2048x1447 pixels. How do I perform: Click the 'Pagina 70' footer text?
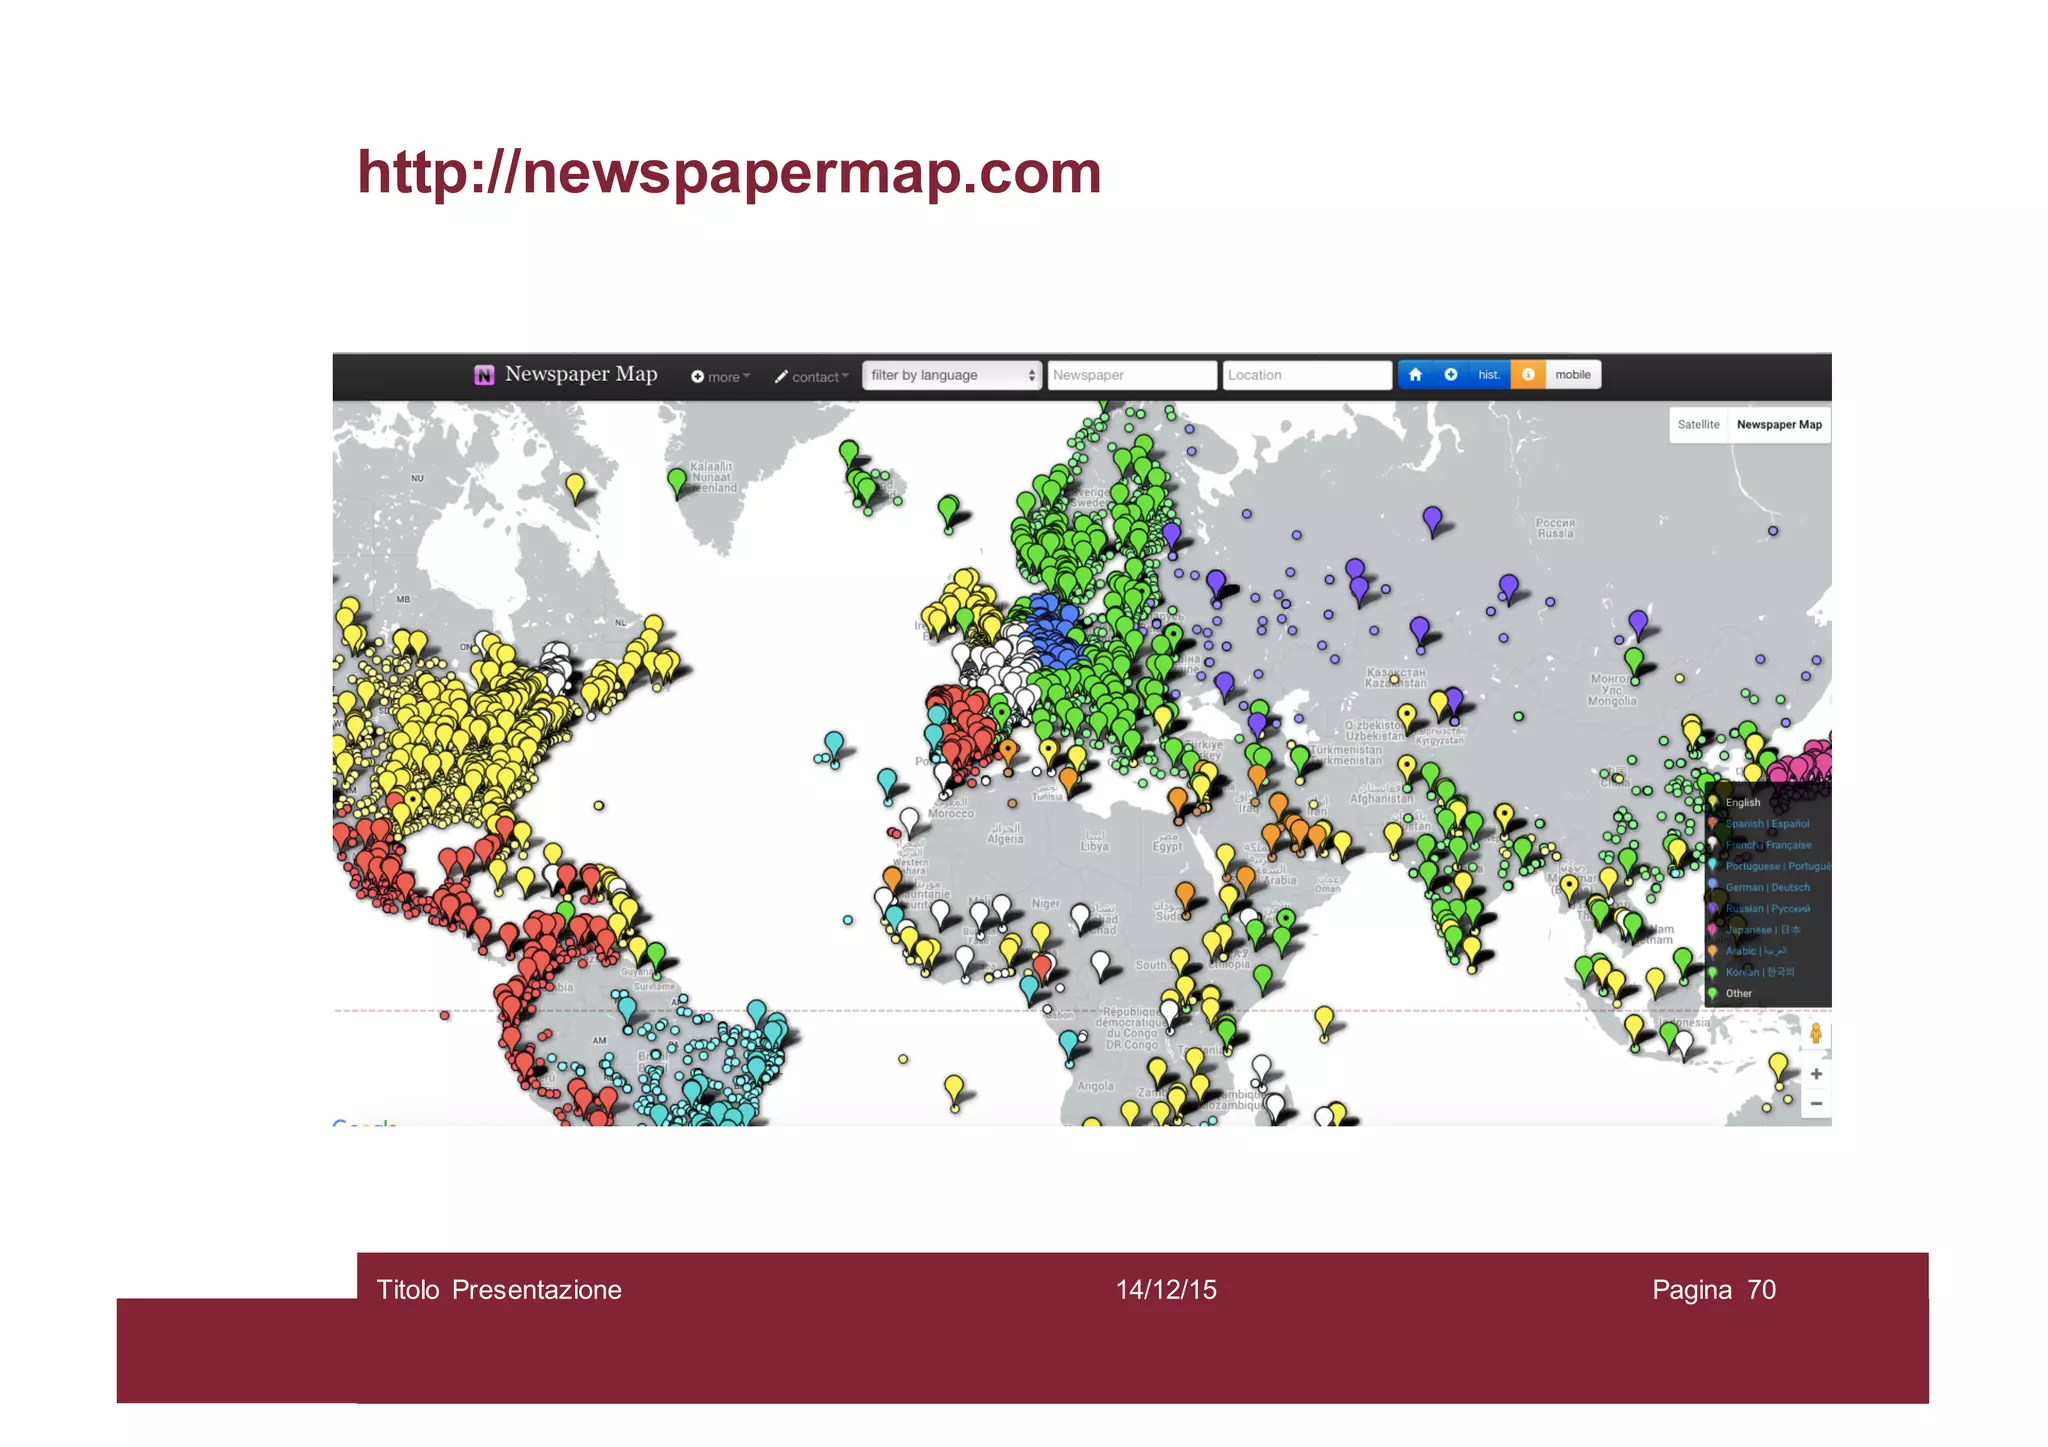pyautogui.click(x=1714, y=1290)
